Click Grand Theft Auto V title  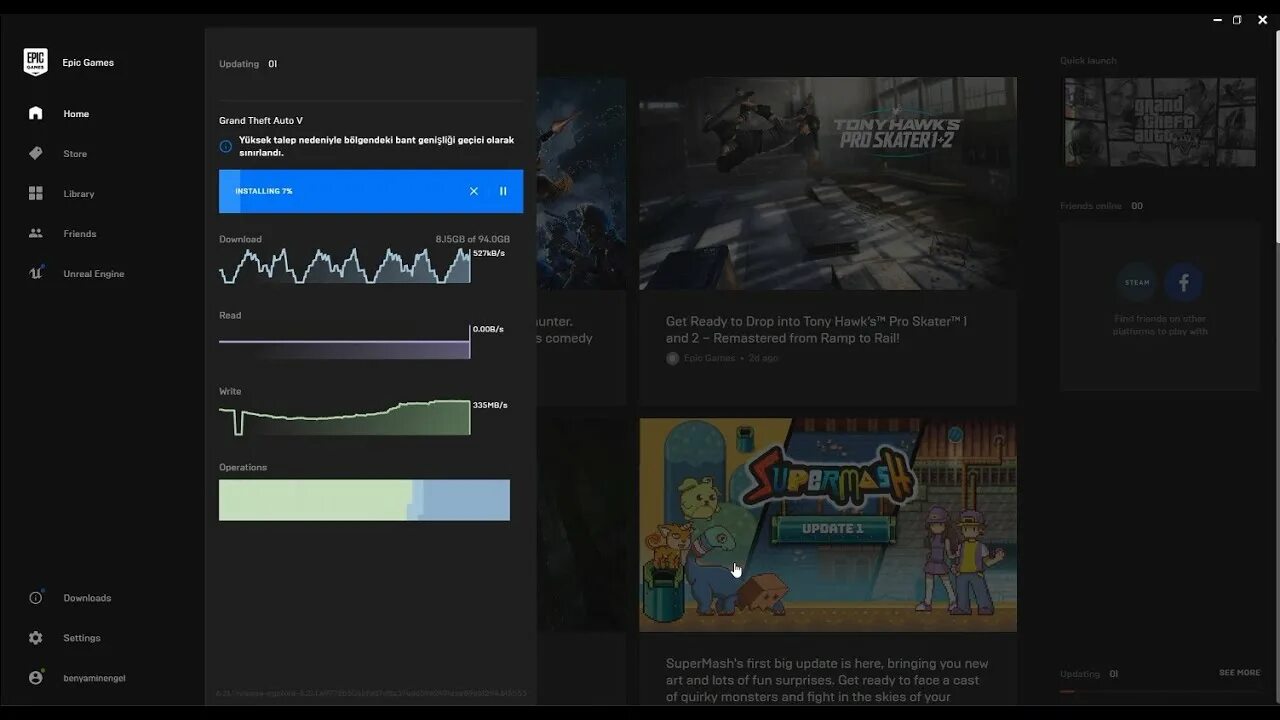(x=261, y=121)
